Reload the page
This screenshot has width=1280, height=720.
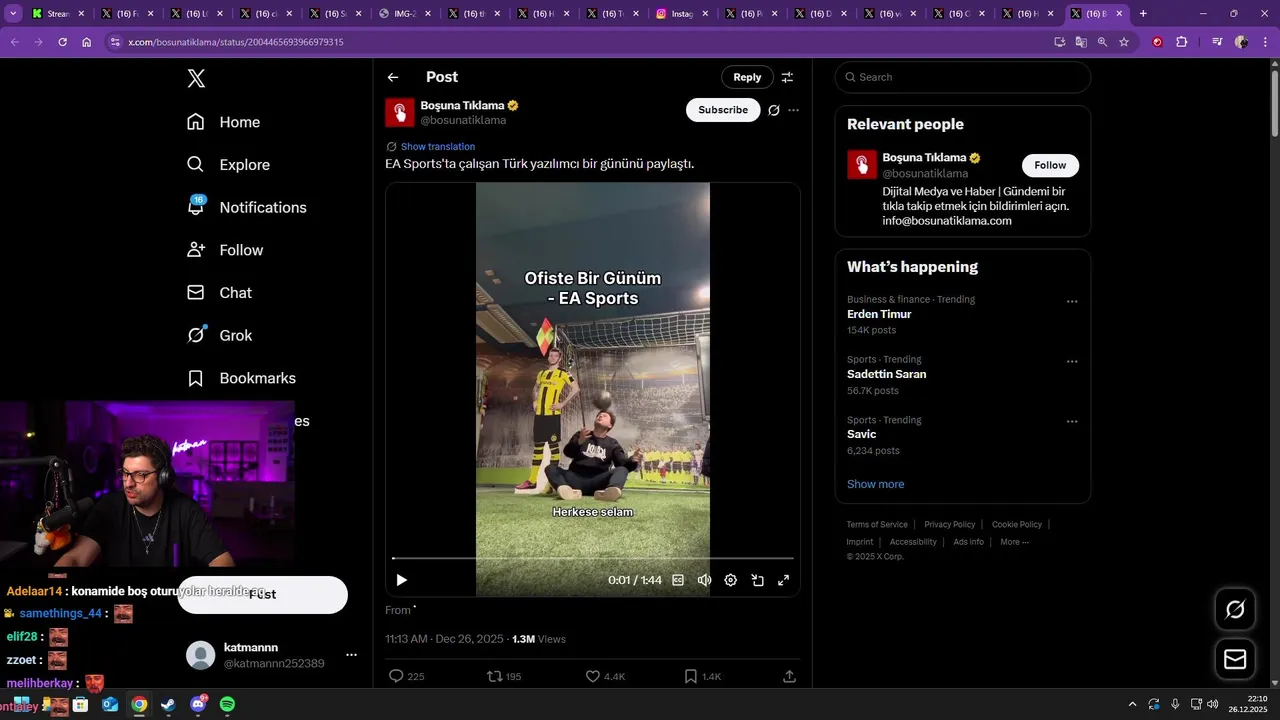pos(62,42)
